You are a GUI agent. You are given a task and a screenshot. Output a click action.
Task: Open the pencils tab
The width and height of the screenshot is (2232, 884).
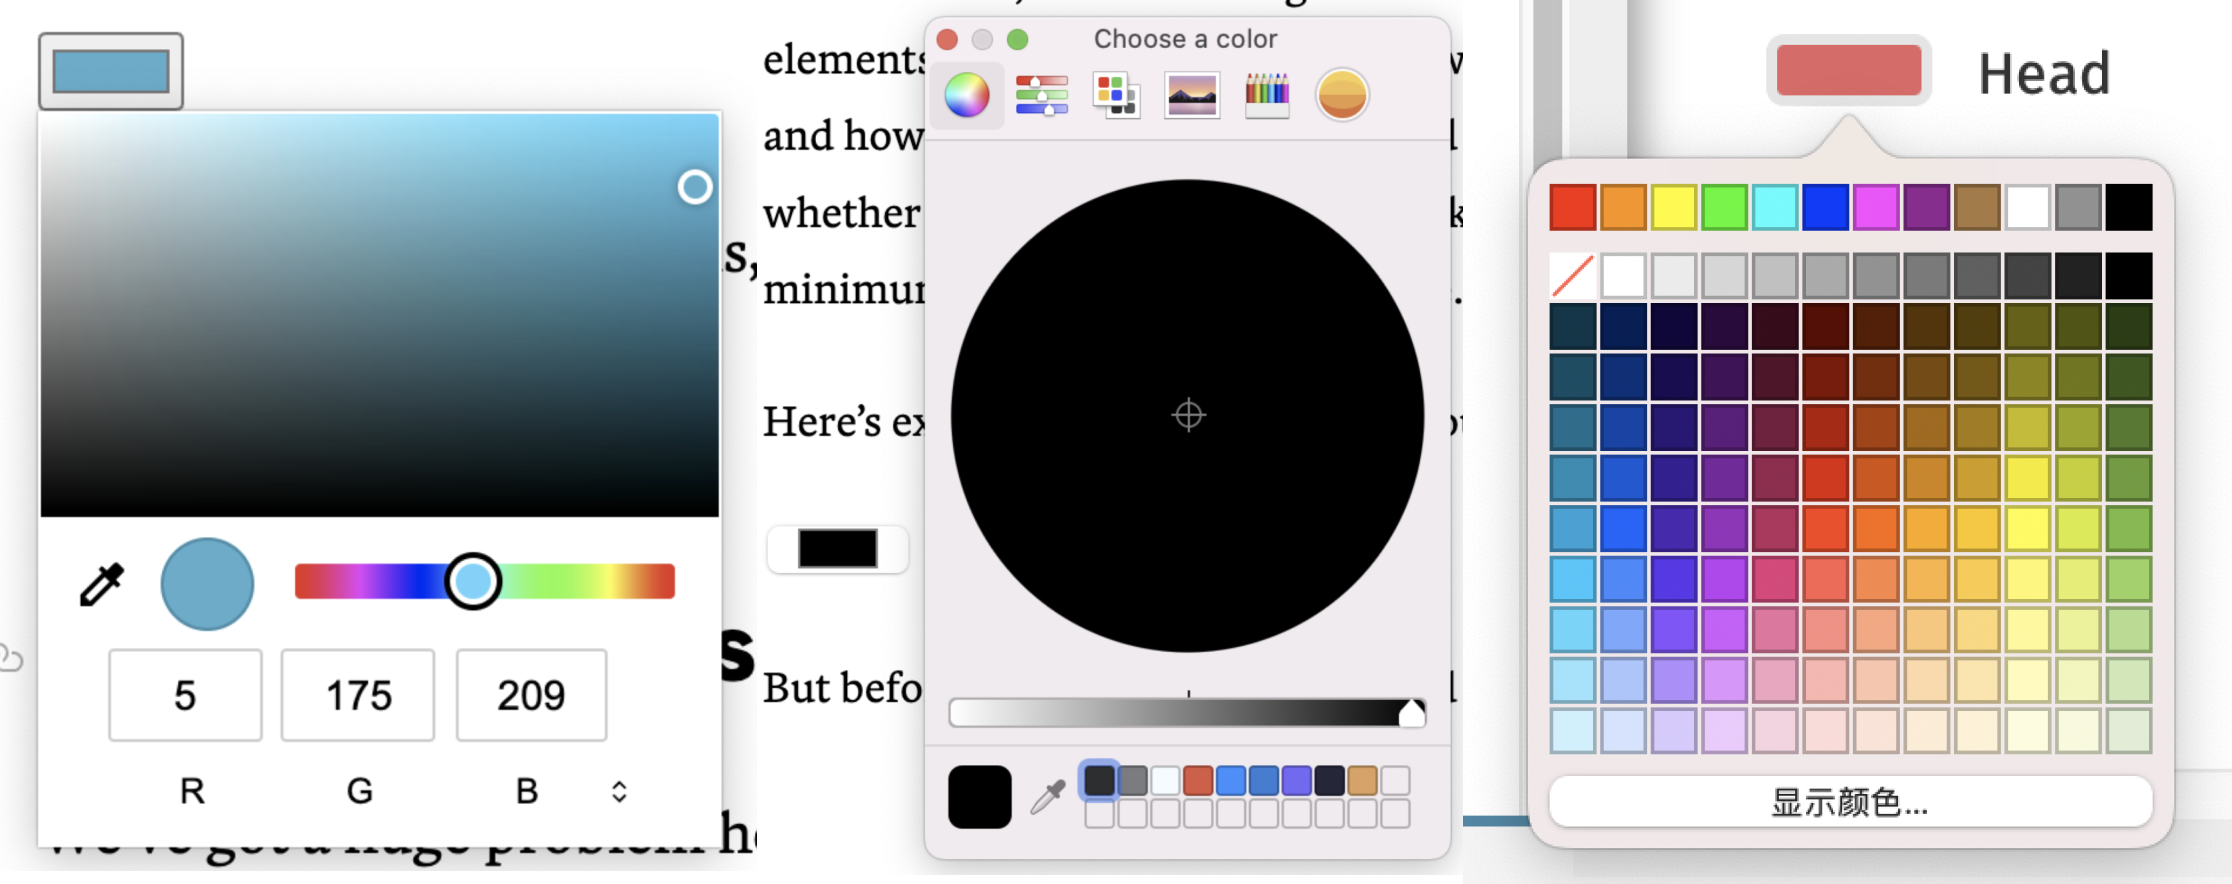(1267, 95)
